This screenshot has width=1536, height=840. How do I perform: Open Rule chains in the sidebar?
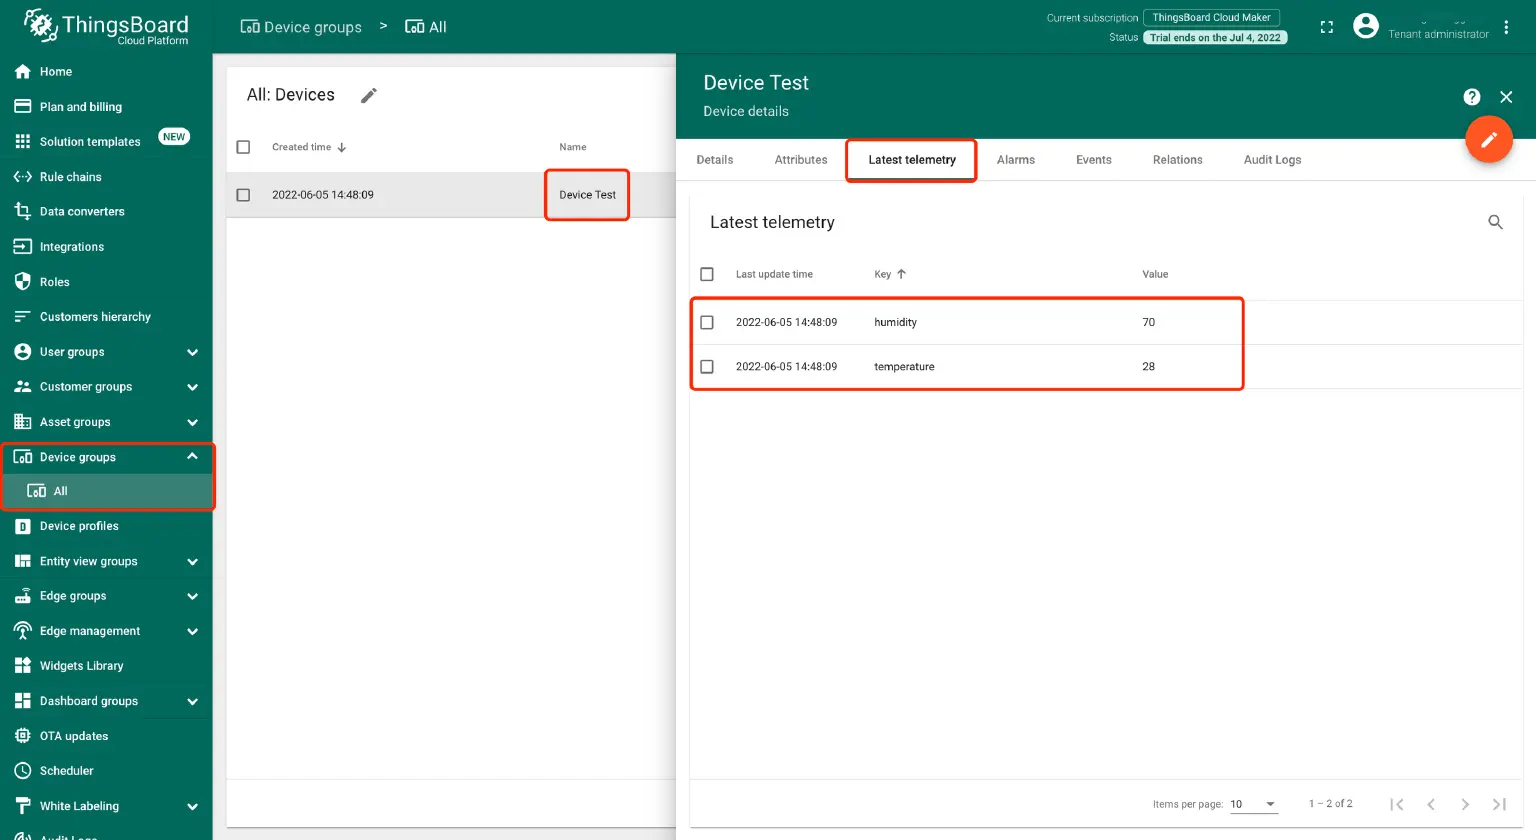pyautogui.click(x=70, y=177)
